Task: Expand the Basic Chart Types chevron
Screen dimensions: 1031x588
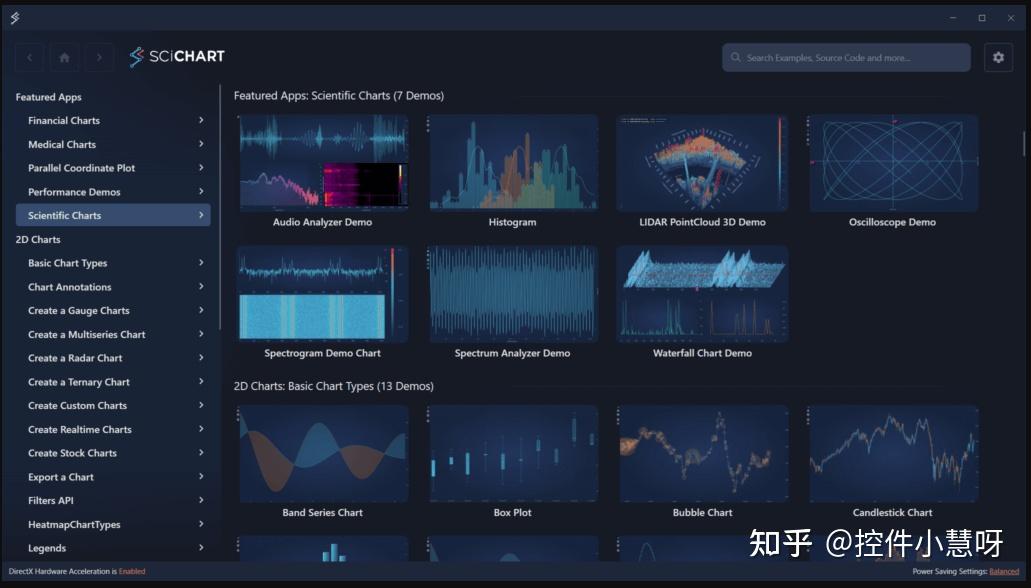Action: click(x=201, y=263)
